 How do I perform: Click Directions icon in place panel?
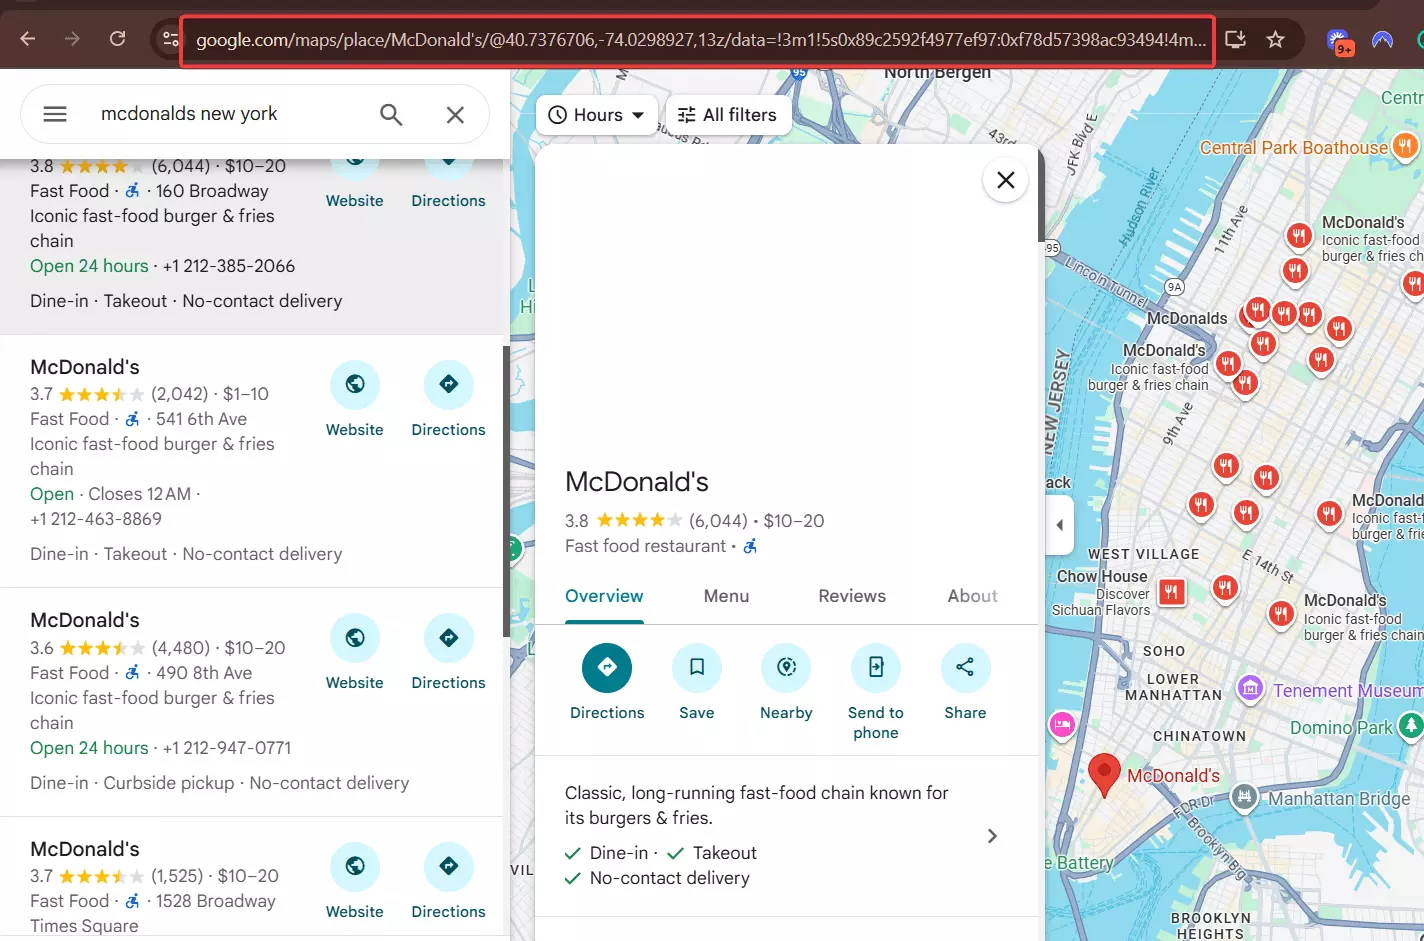(x=607, y=668)
